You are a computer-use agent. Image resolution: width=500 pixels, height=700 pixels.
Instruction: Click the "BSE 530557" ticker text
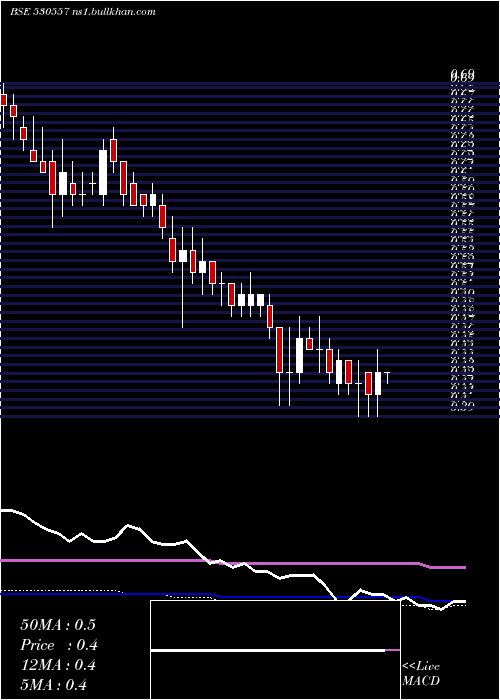pyautogui.click(x=39, y=12)
